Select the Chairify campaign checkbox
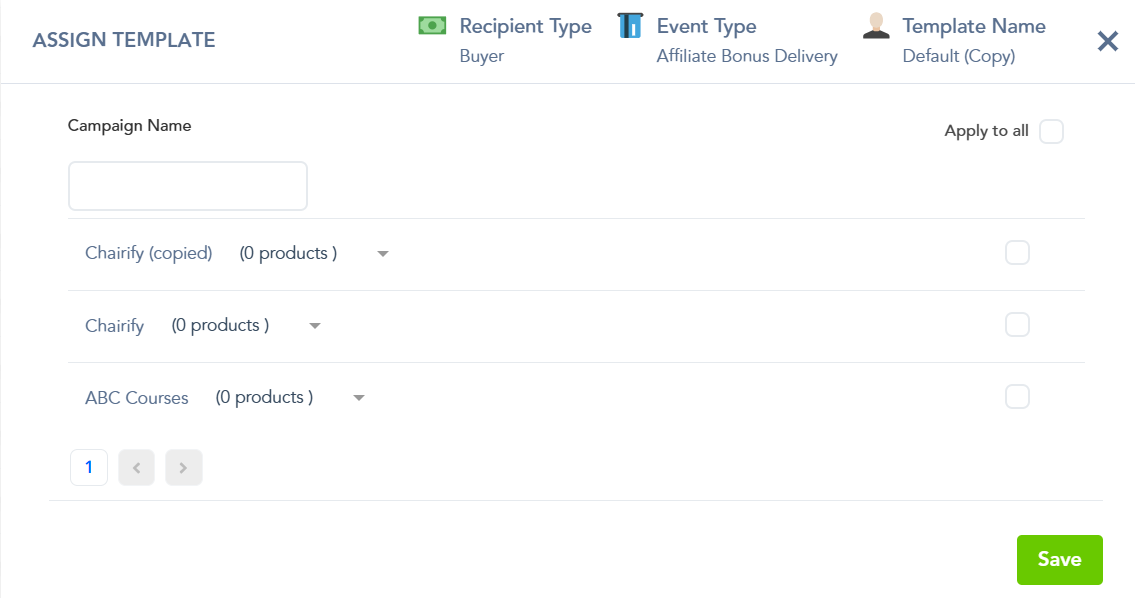1135x598 pixels. [x=1017, y=325]
